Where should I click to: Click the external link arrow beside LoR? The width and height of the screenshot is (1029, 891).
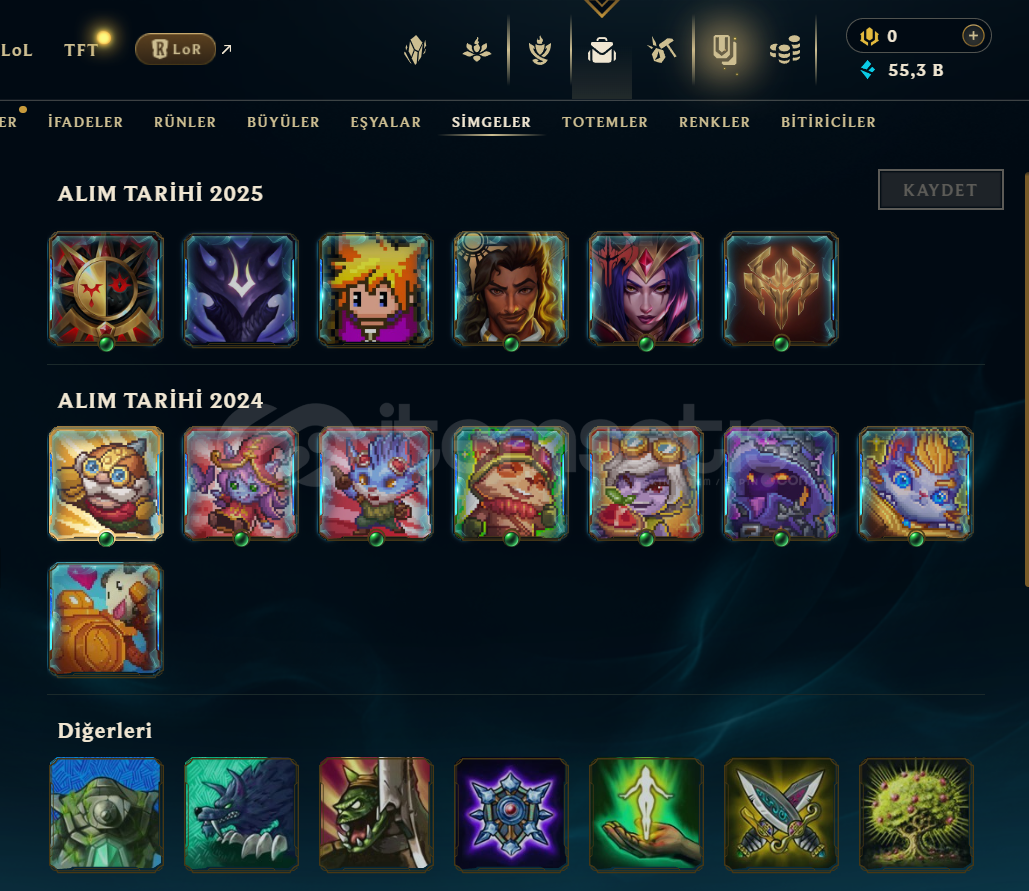coord(226,49)
